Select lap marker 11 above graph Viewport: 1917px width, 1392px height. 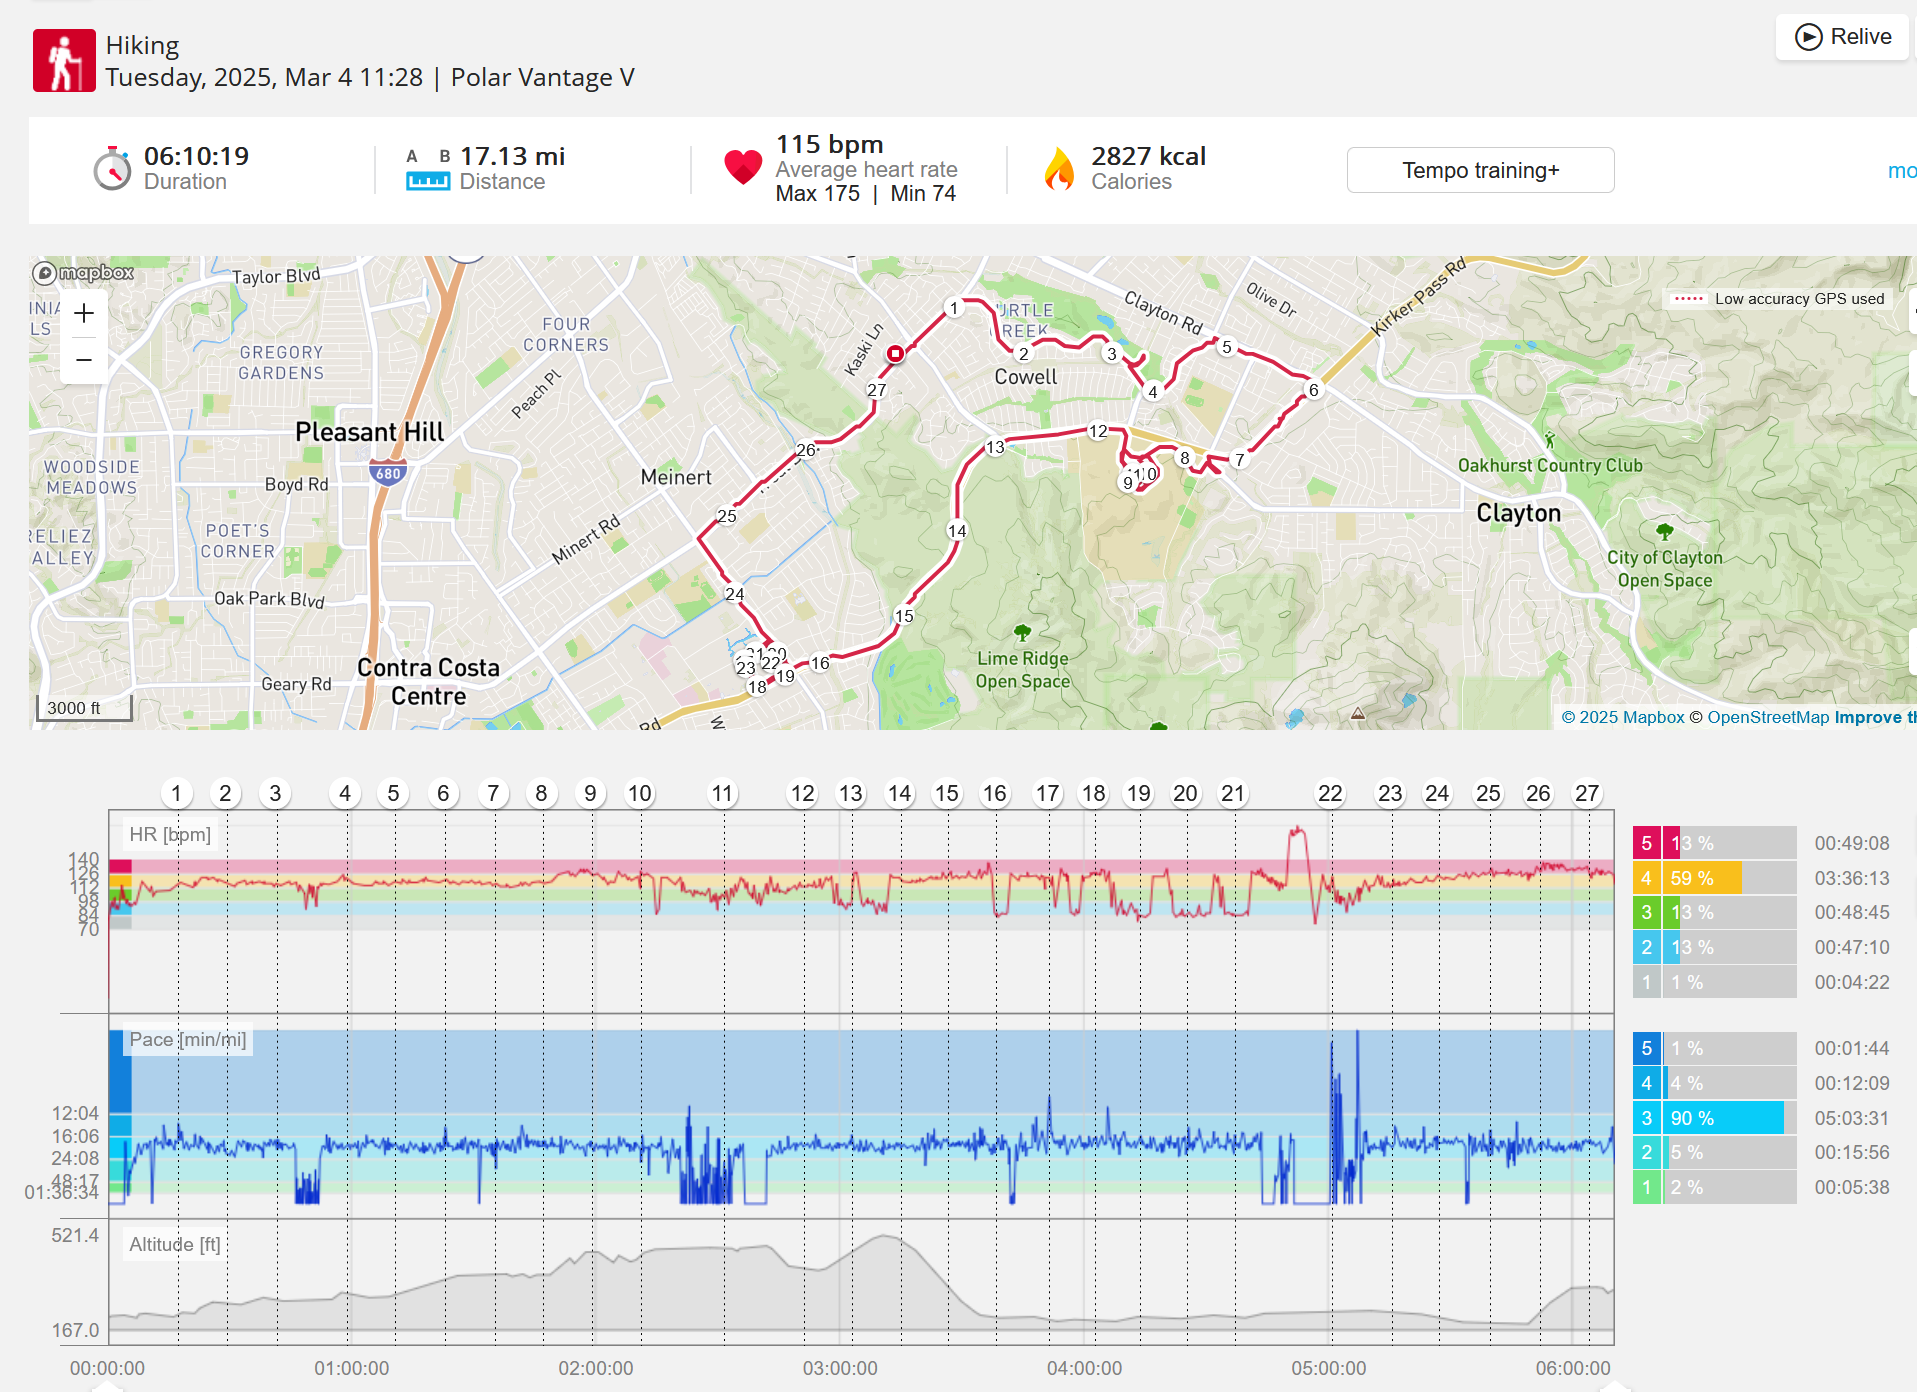click(x=722, y=794)
